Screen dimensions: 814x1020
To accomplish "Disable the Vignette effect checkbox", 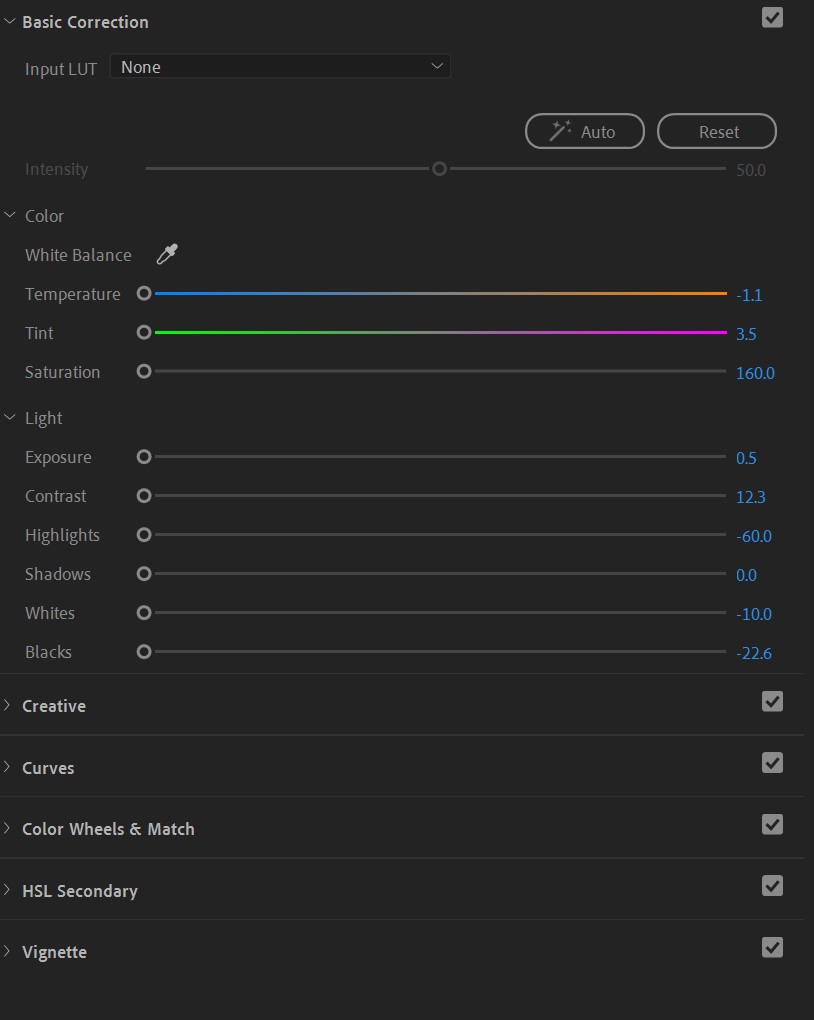I will coord(771,947).
